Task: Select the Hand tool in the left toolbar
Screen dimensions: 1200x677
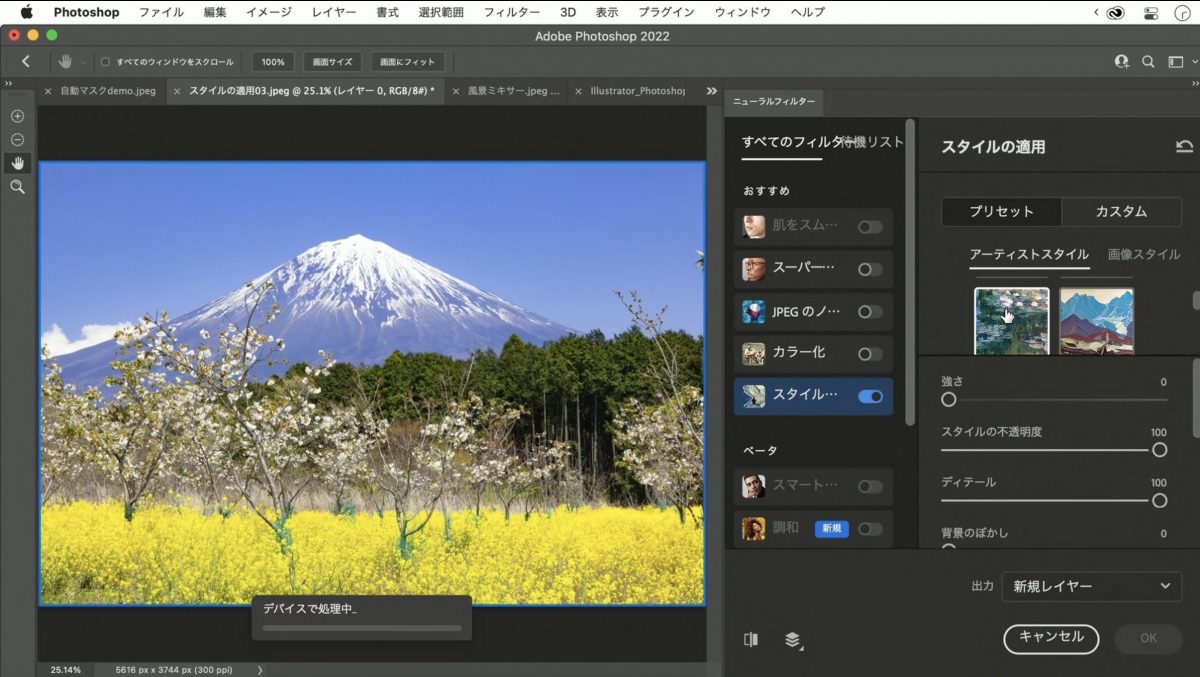Action: click(x=17, y=163)
